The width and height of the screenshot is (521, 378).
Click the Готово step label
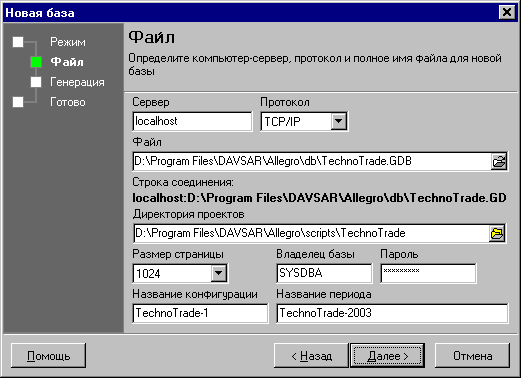tap(68, 102)
